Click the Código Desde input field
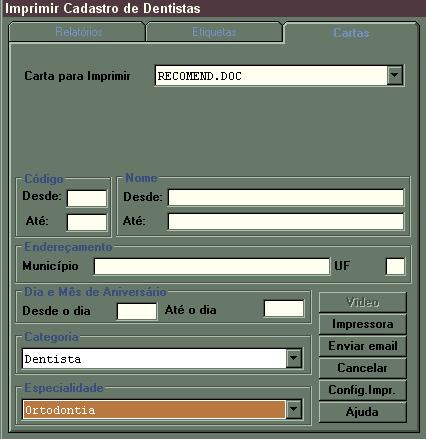The width and height of the screenshot is (426, 439). [87, 198]
